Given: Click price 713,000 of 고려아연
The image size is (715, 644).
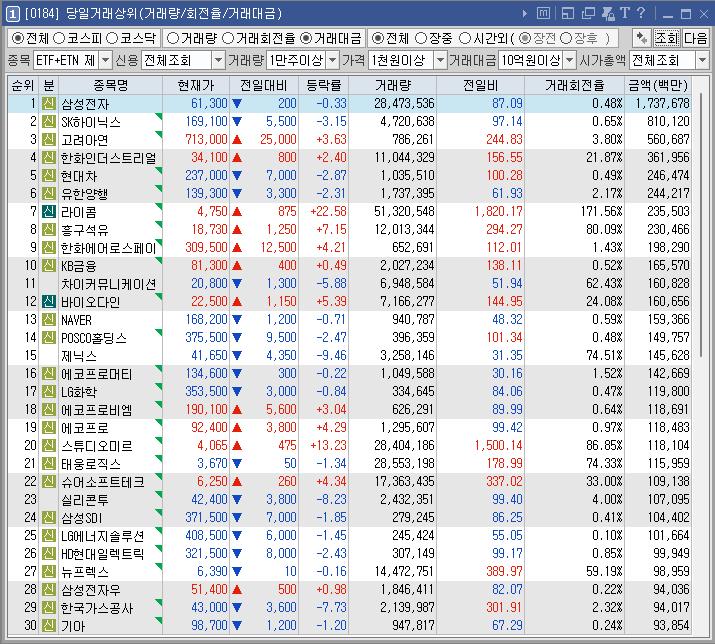Looking at the screenshot, I should (x=206, y=140).
